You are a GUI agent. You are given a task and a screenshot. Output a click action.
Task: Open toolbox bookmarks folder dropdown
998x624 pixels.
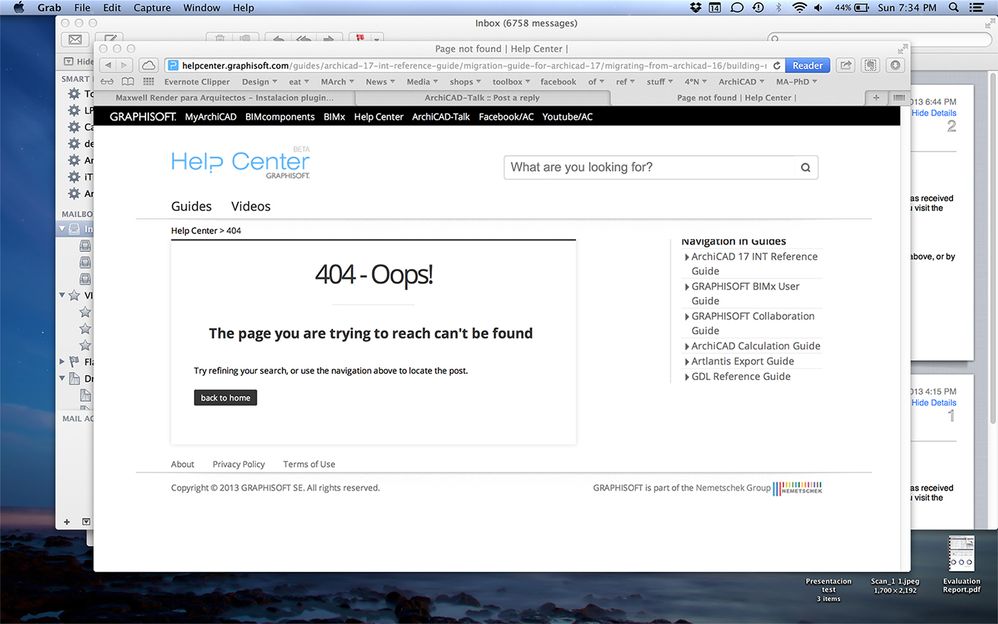point(511,82)
